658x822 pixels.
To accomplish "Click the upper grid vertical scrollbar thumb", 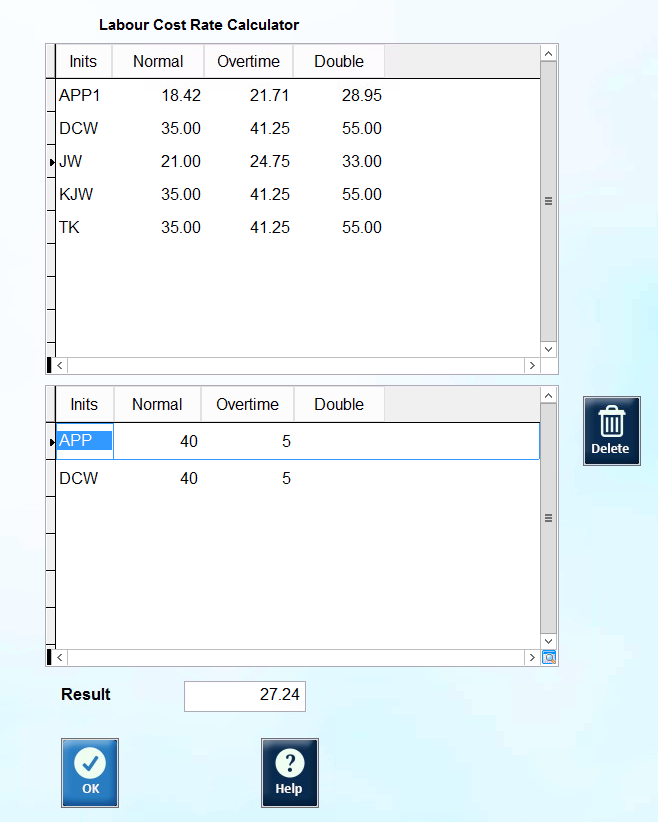I will pos(548,201).
